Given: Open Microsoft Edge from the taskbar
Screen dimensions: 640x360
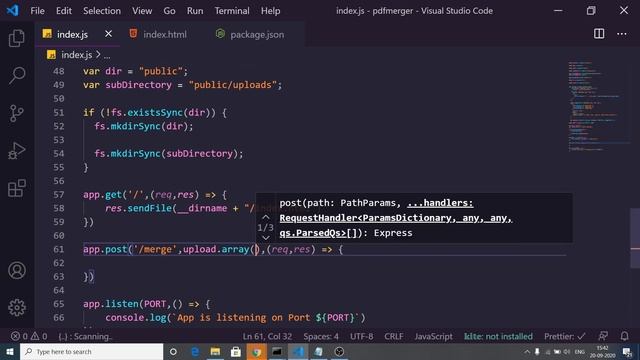Looking at the screenshot, I should coord(195,351).
